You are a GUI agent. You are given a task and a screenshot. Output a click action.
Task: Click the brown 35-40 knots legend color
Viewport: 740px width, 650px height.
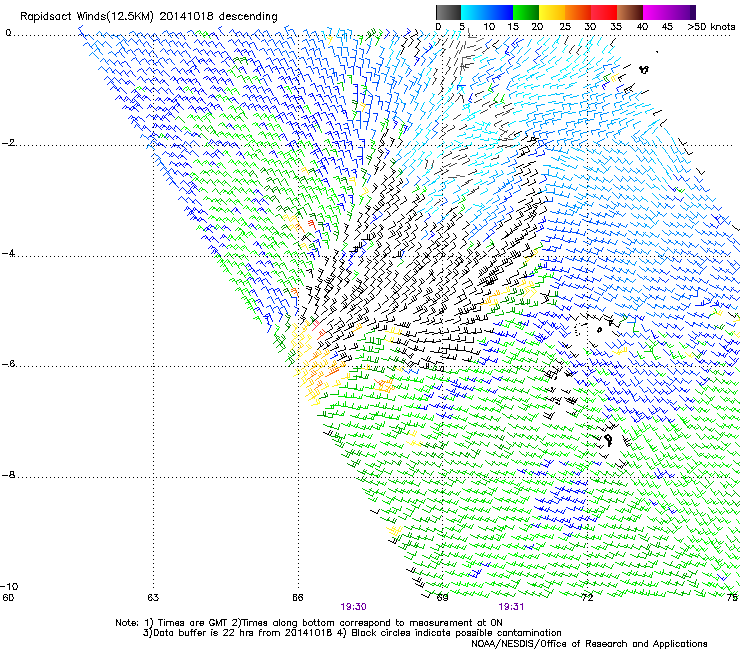[630, 12]
